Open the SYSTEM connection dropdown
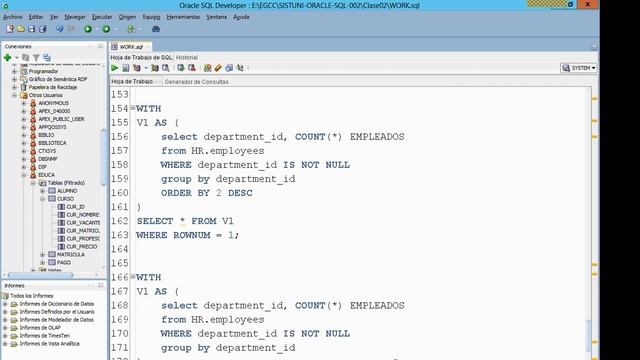Viewport: 640px width, 360px height. pos(579,68)
